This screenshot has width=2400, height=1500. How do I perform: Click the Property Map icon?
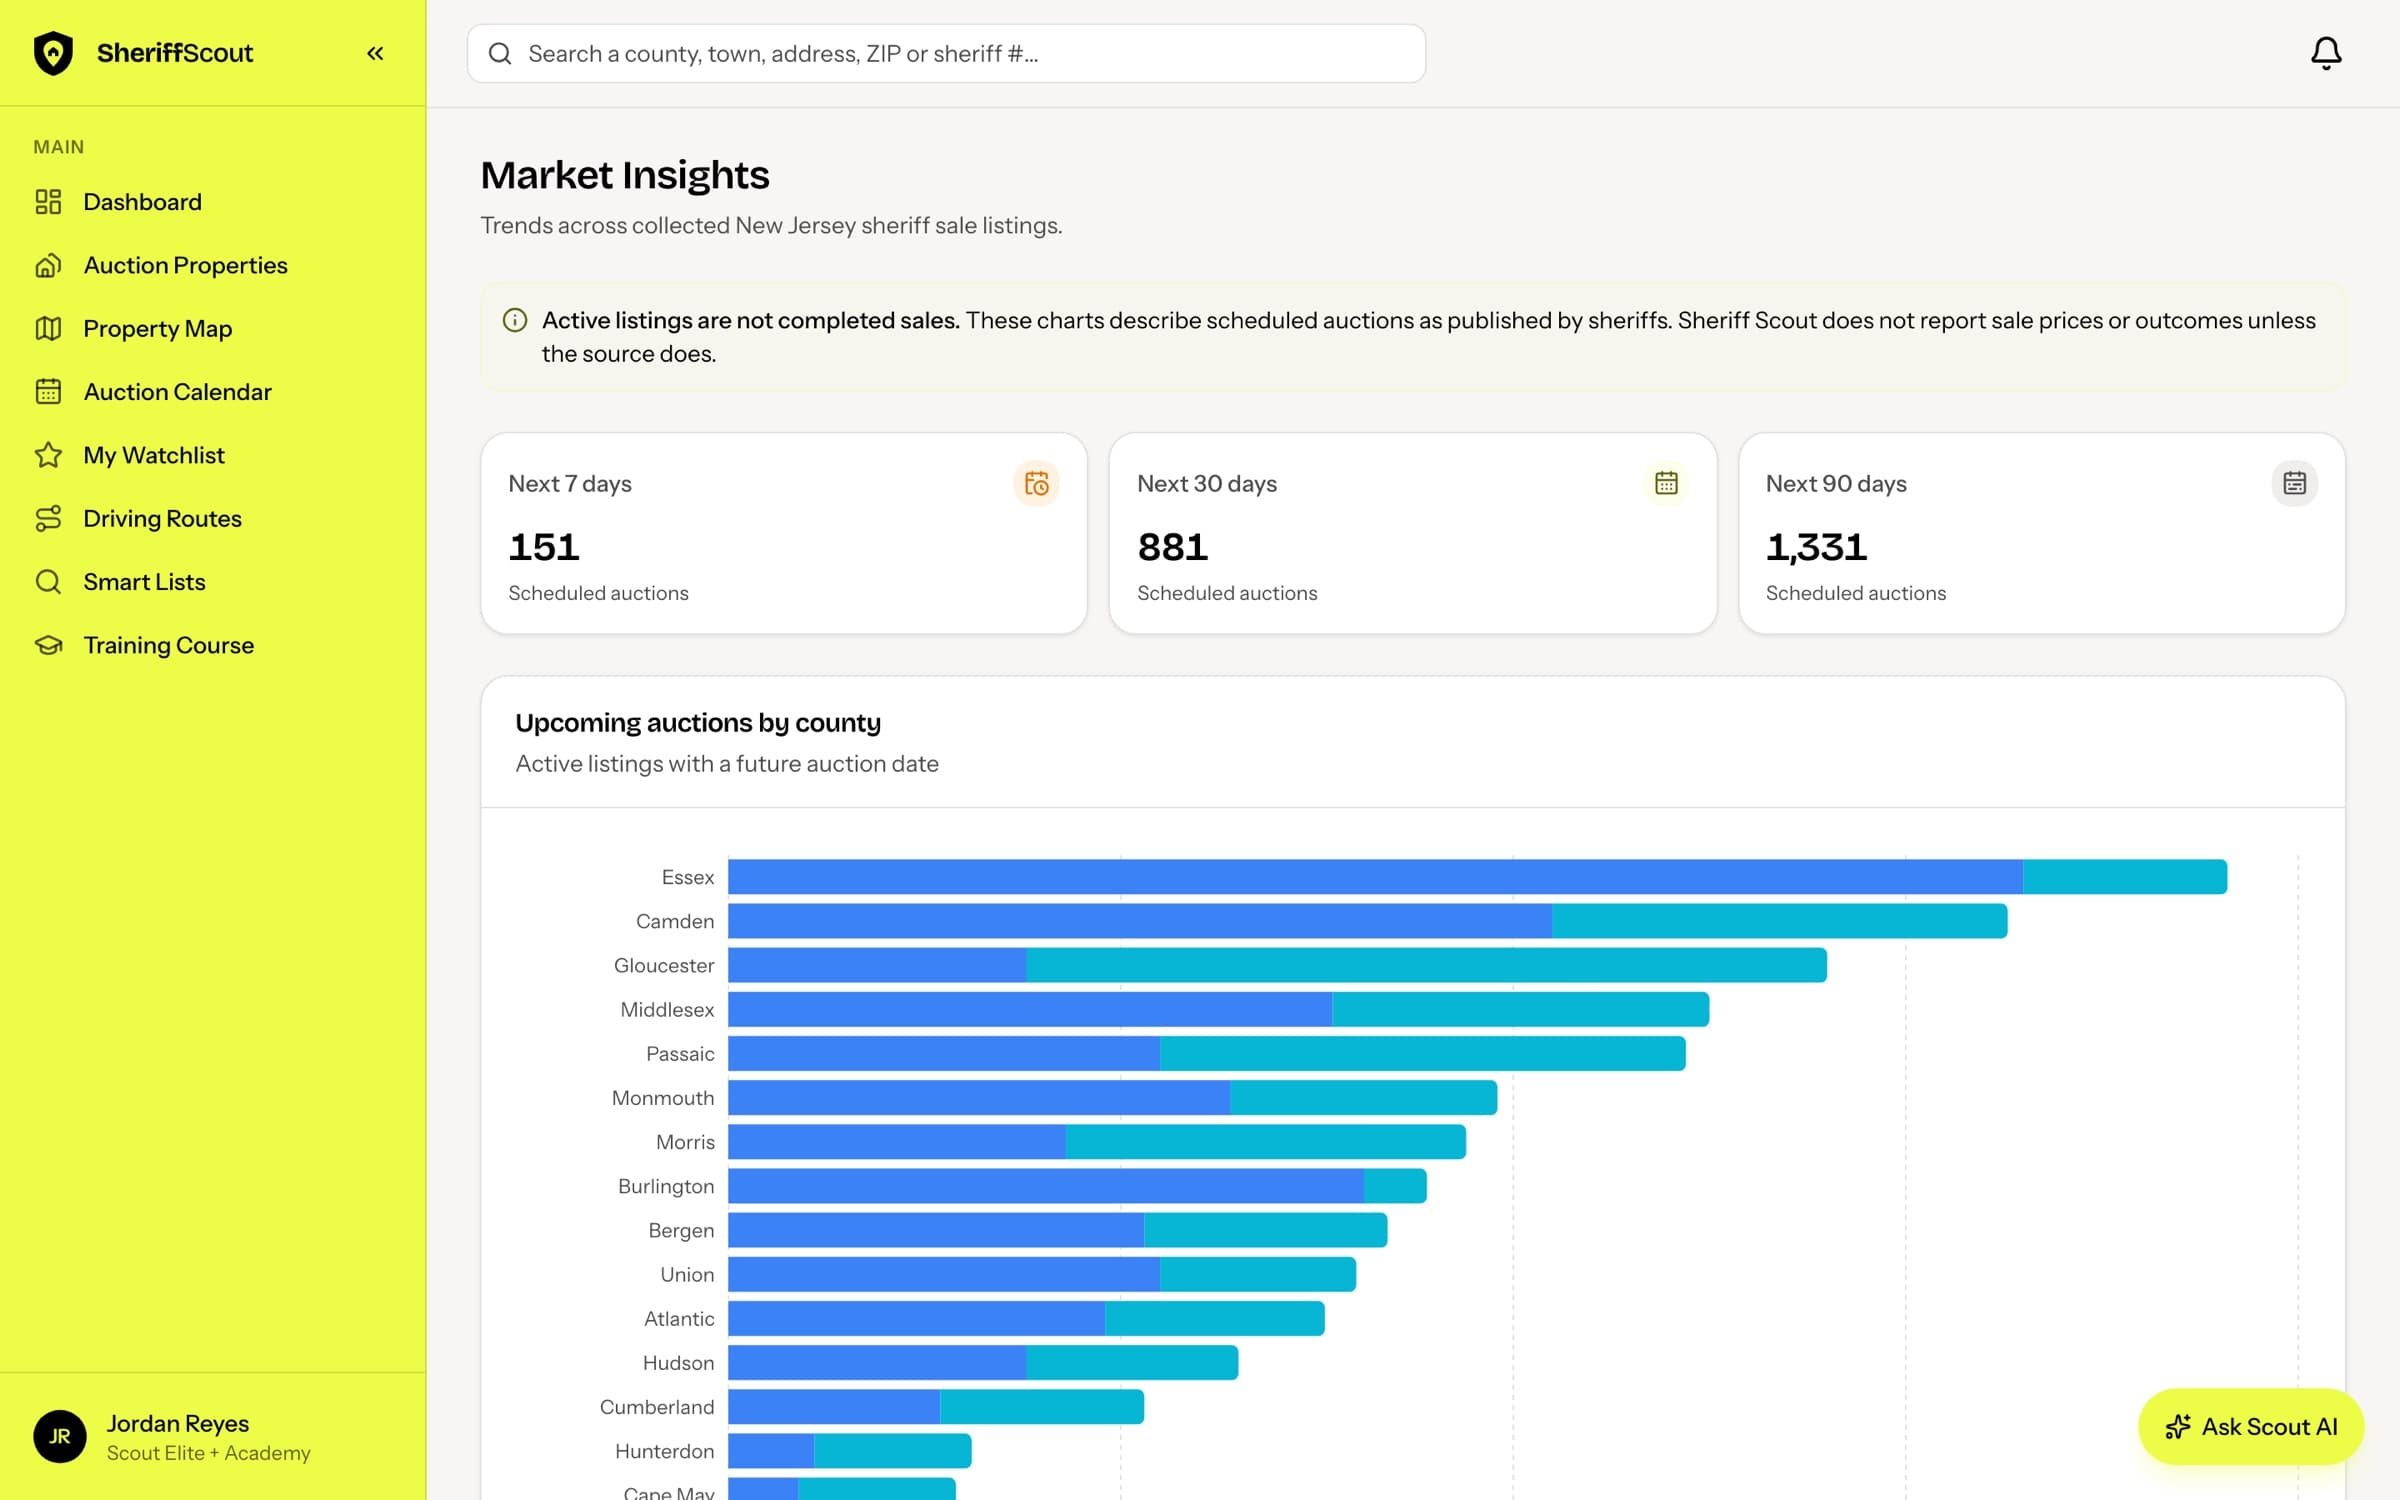[x=48, y=328]
